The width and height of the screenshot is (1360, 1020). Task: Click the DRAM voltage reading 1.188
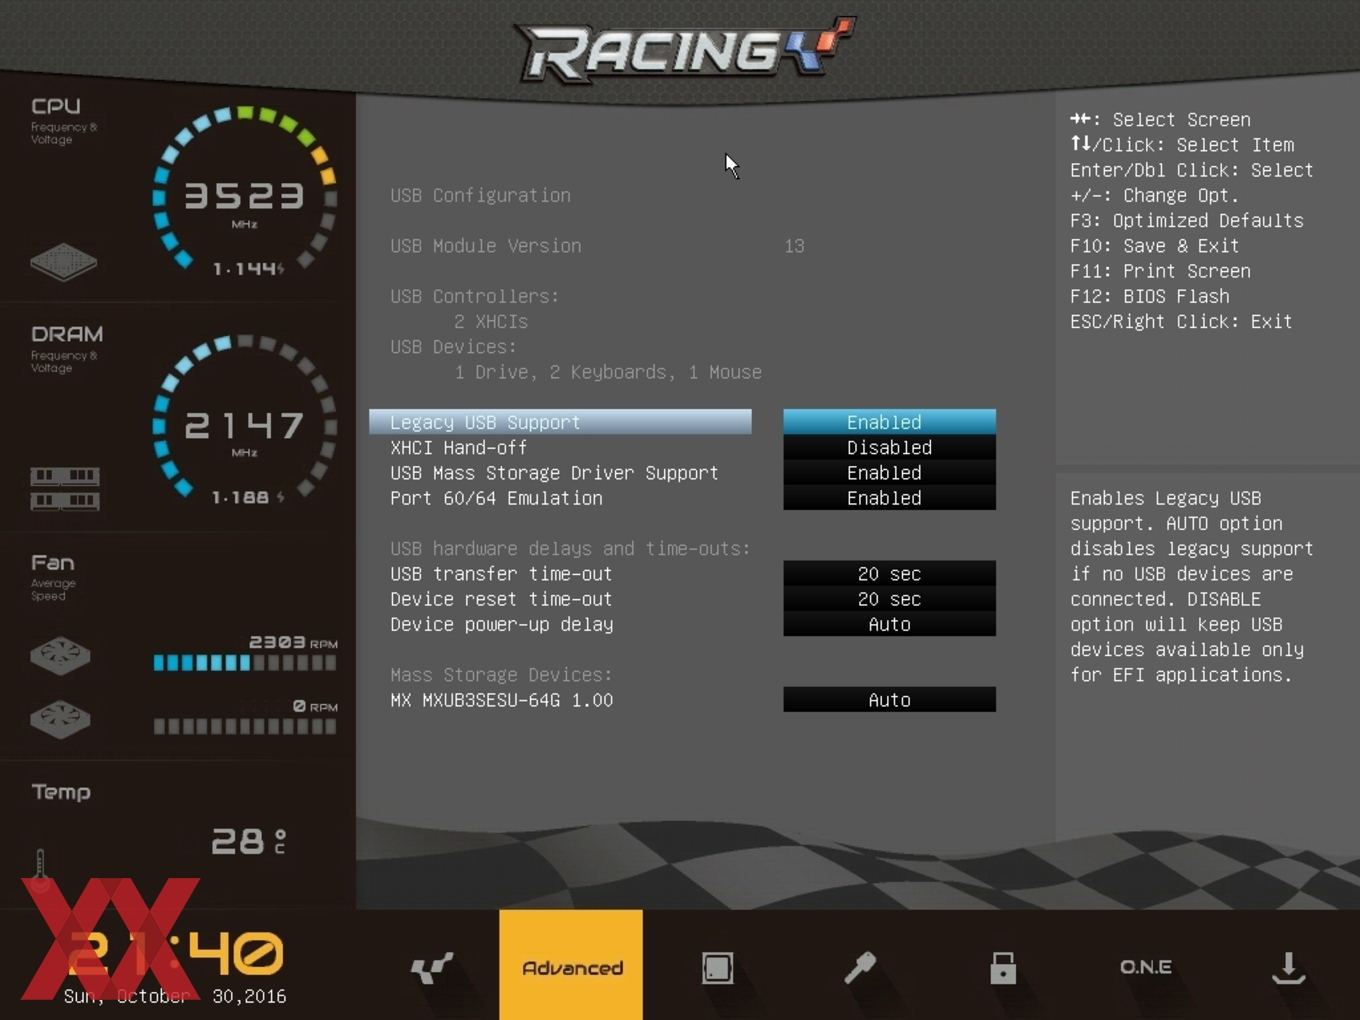tap(247, 497)
